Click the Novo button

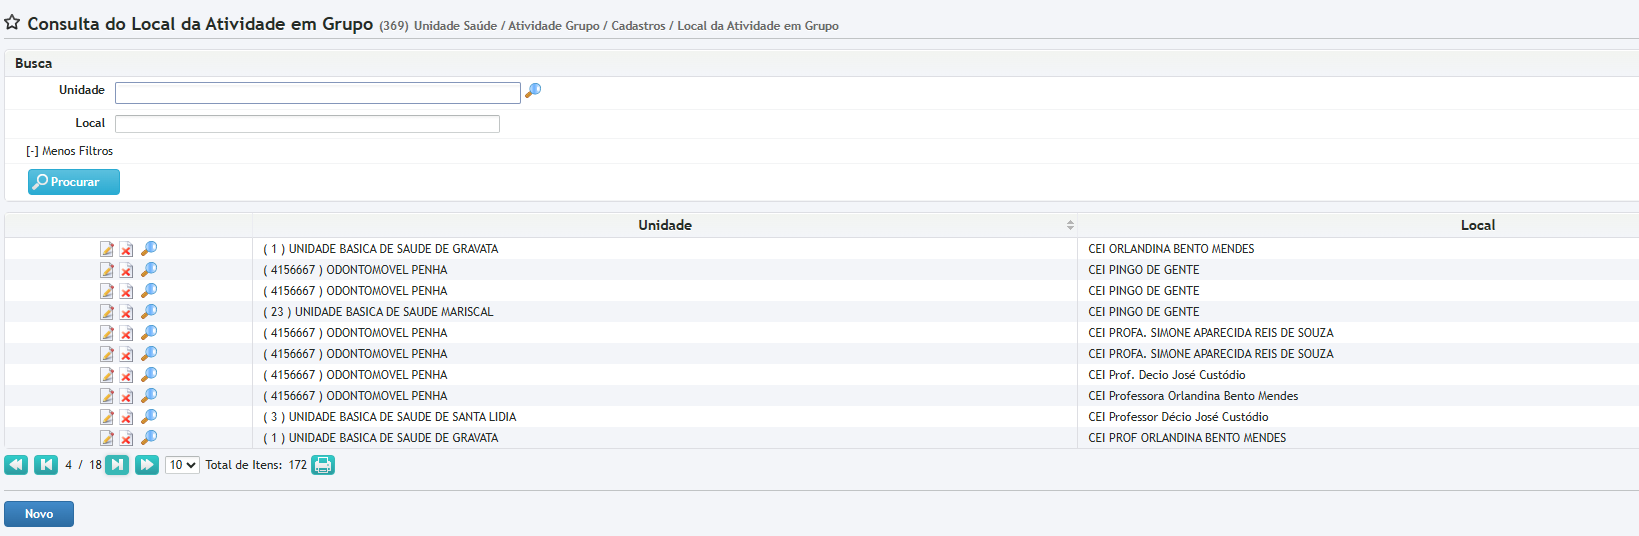39,514
